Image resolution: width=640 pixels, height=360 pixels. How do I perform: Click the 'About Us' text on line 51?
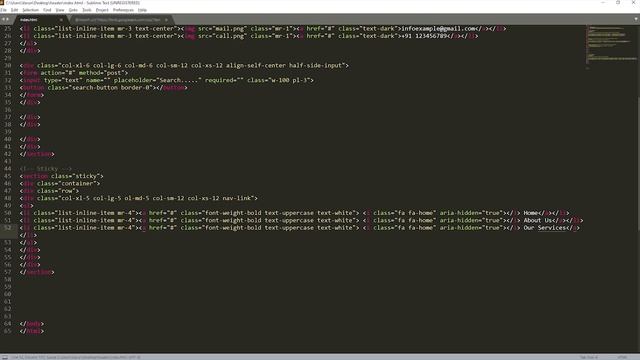pos(538,220)
